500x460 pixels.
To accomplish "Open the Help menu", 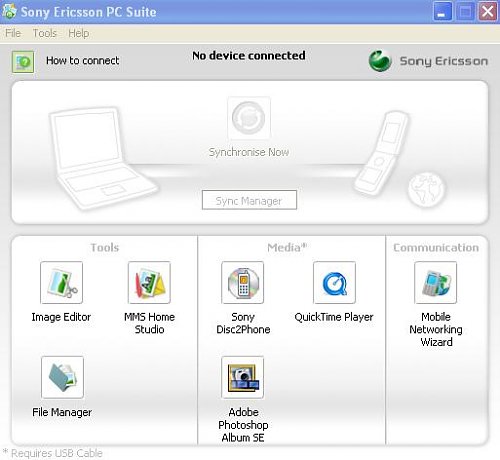I will (x=79, y=33).
